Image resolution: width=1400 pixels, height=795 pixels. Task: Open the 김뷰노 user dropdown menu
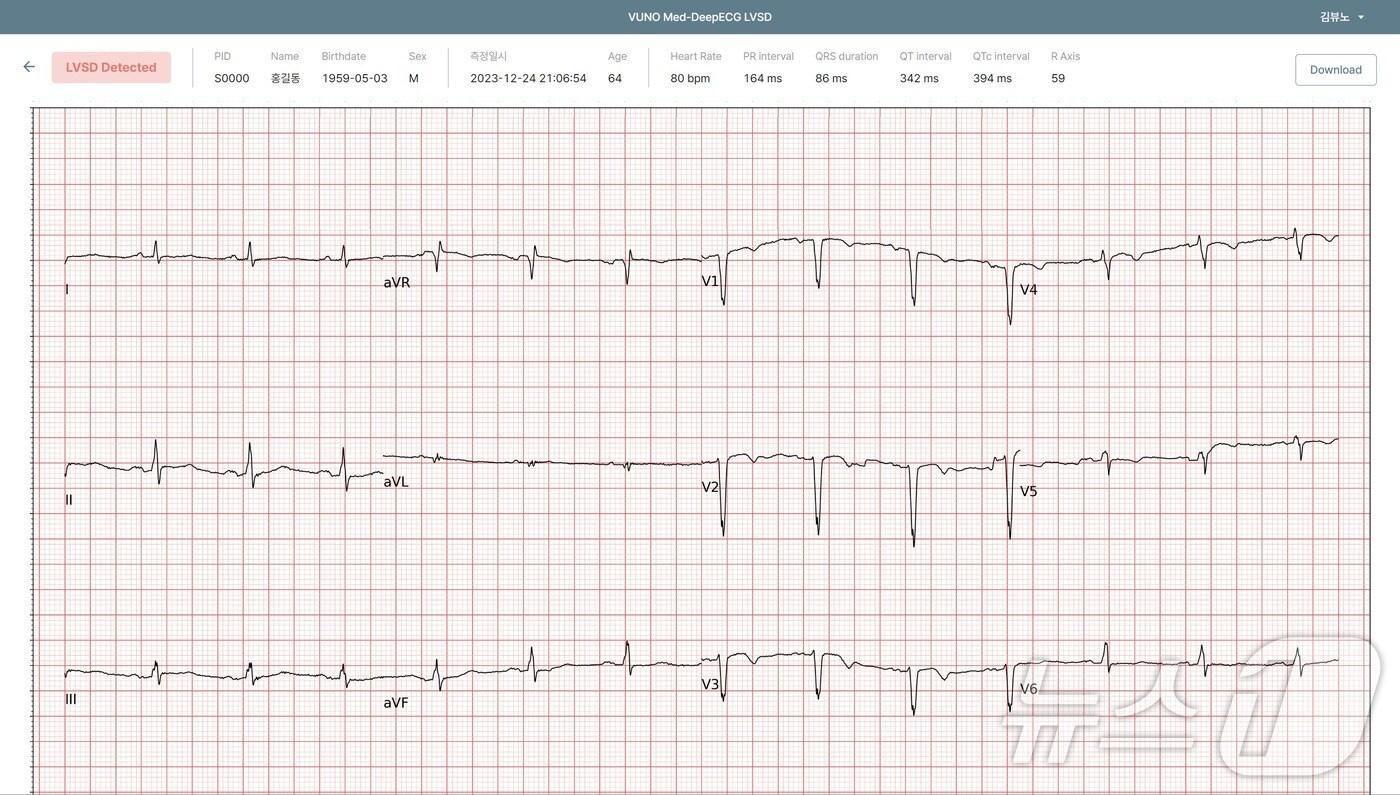pyautogui.click(x=1341, y=17)
